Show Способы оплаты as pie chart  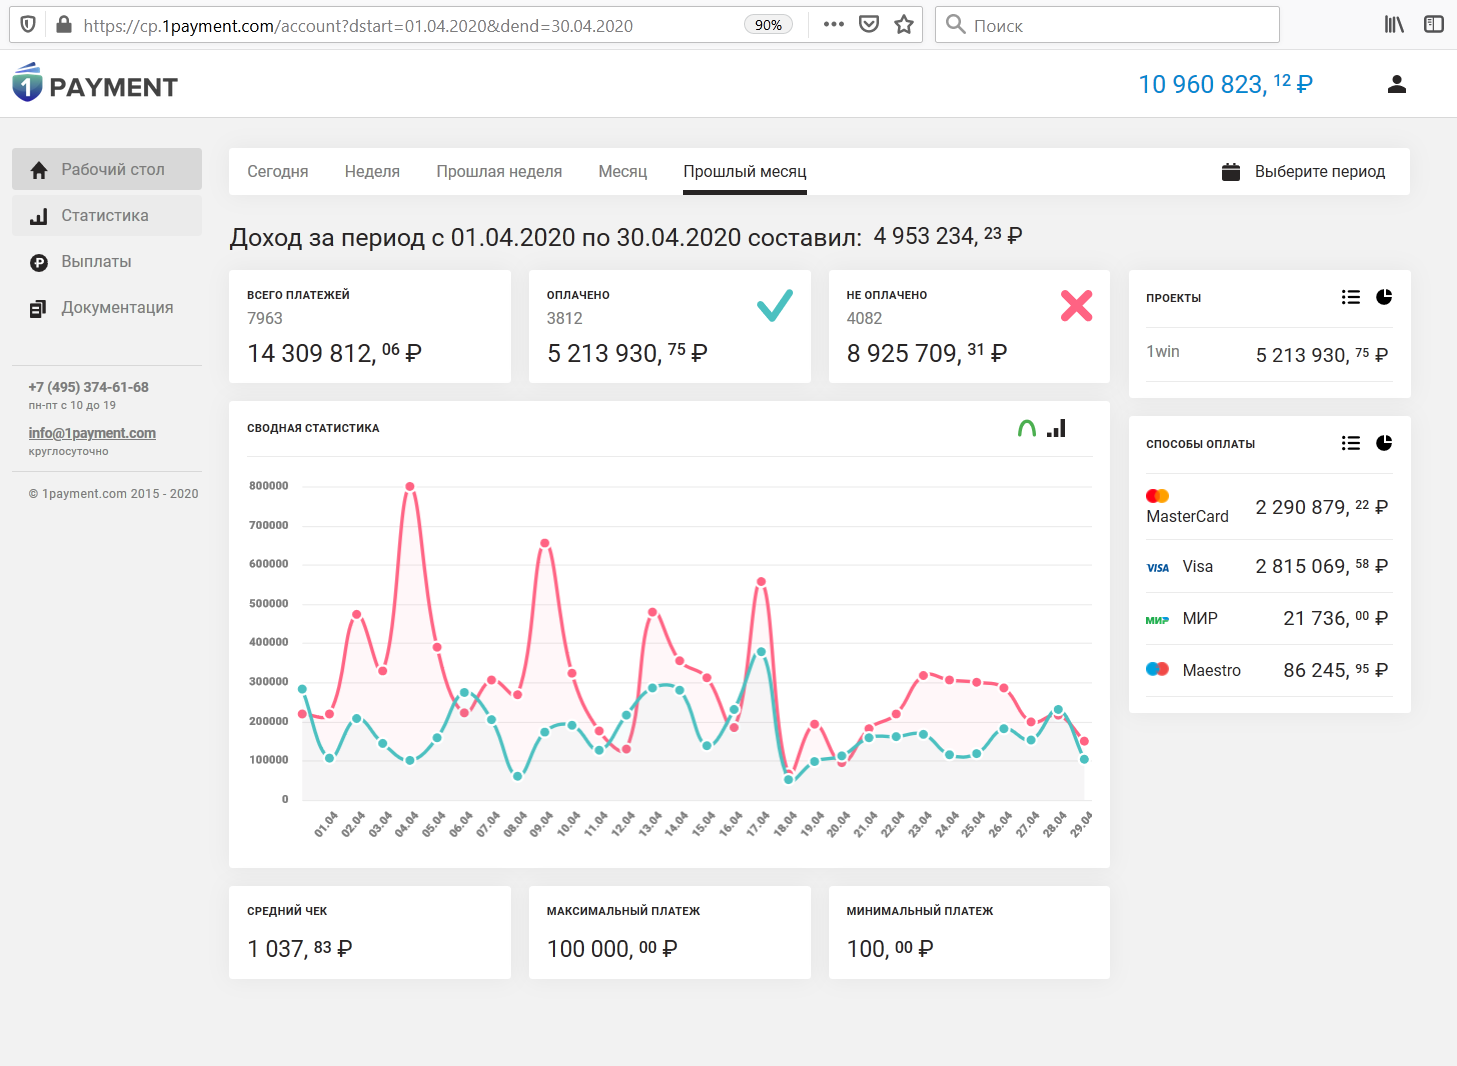pyautogui.click(x=1384, y=443)
